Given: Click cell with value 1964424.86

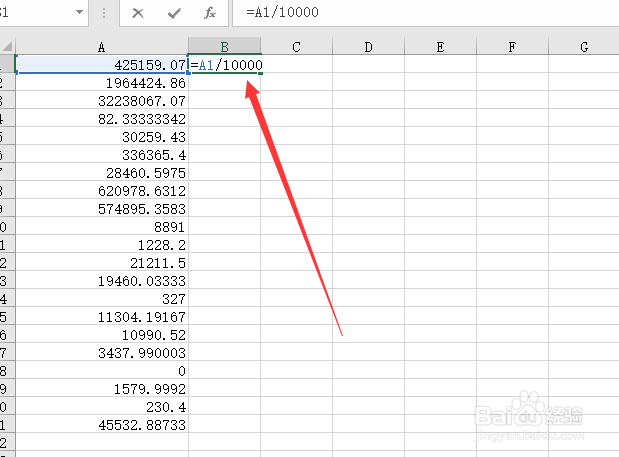Looking at the screenshot, I should click(x=102, y=82).
